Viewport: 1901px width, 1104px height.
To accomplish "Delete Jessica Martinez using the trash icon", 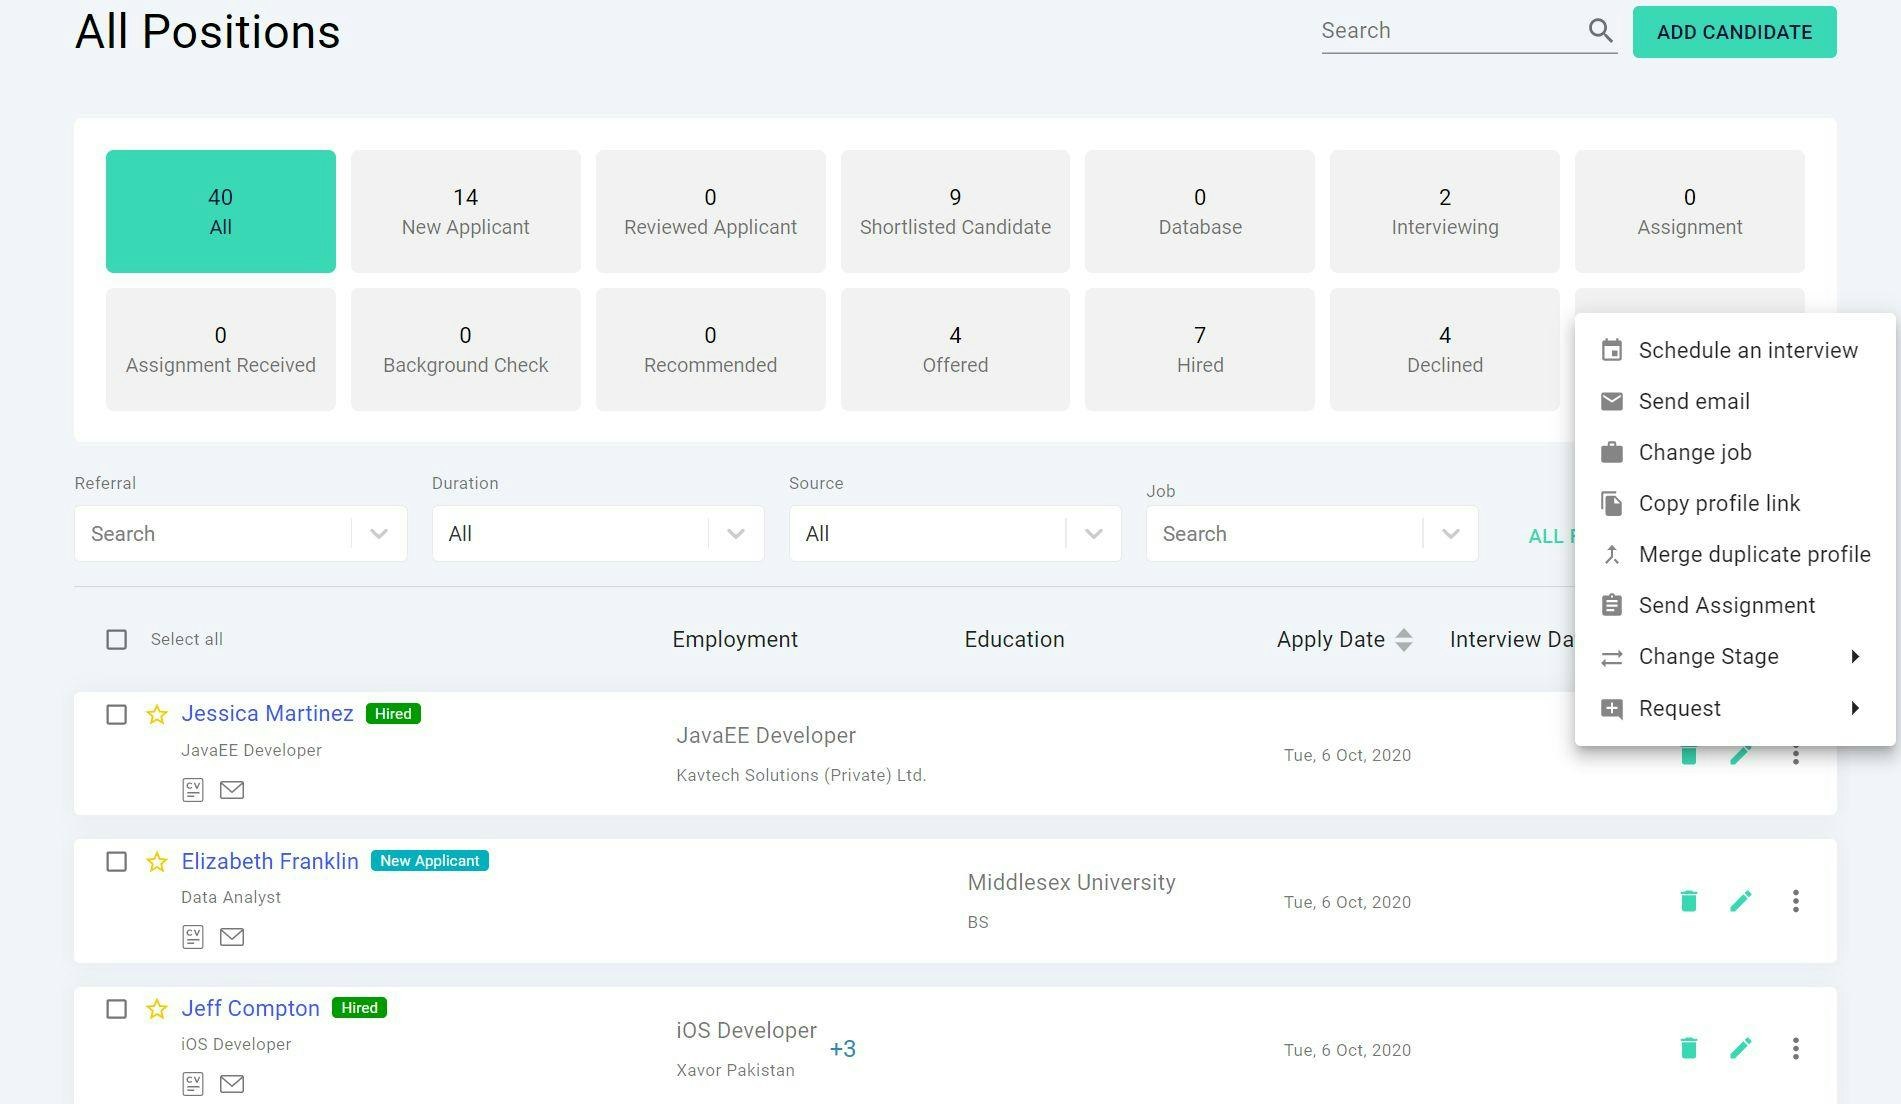I will [1688, 755].
